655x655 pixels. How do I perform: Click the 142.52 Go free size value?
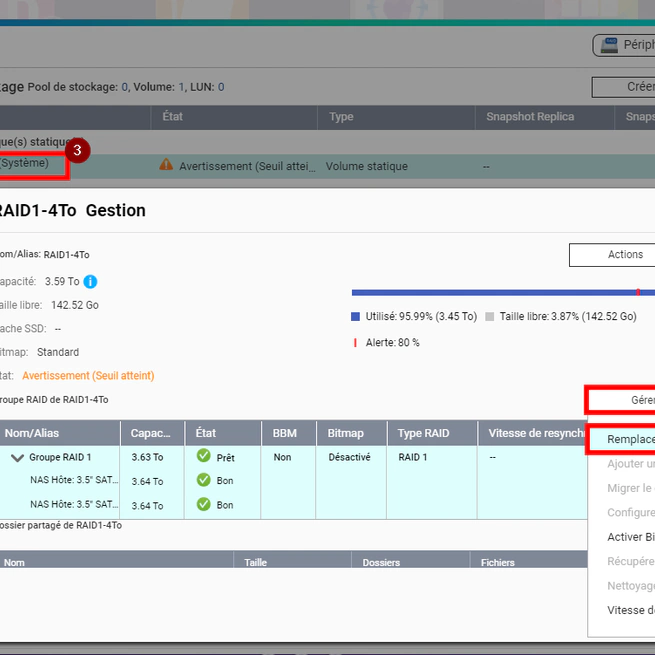point(75,305)
